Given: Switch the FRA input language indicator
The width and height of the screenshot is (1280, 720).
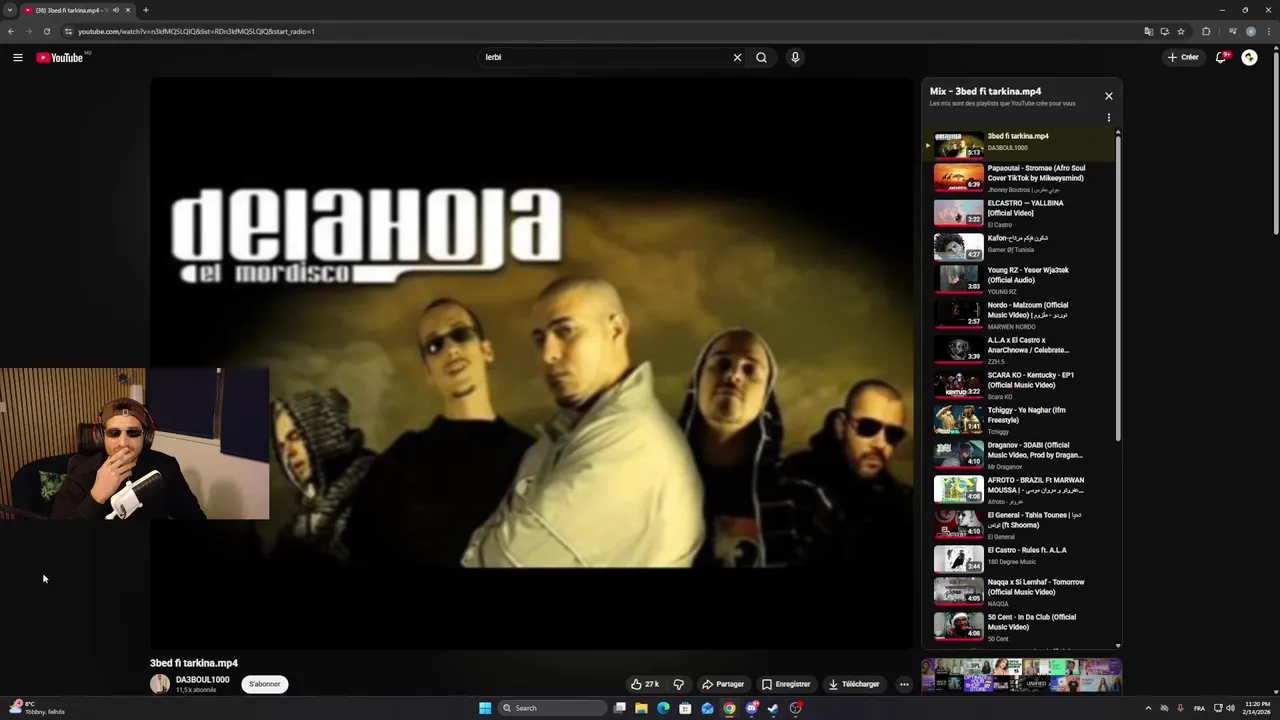Looking at the screenshot, I should pyautogui.click(x=1199, y=708).
